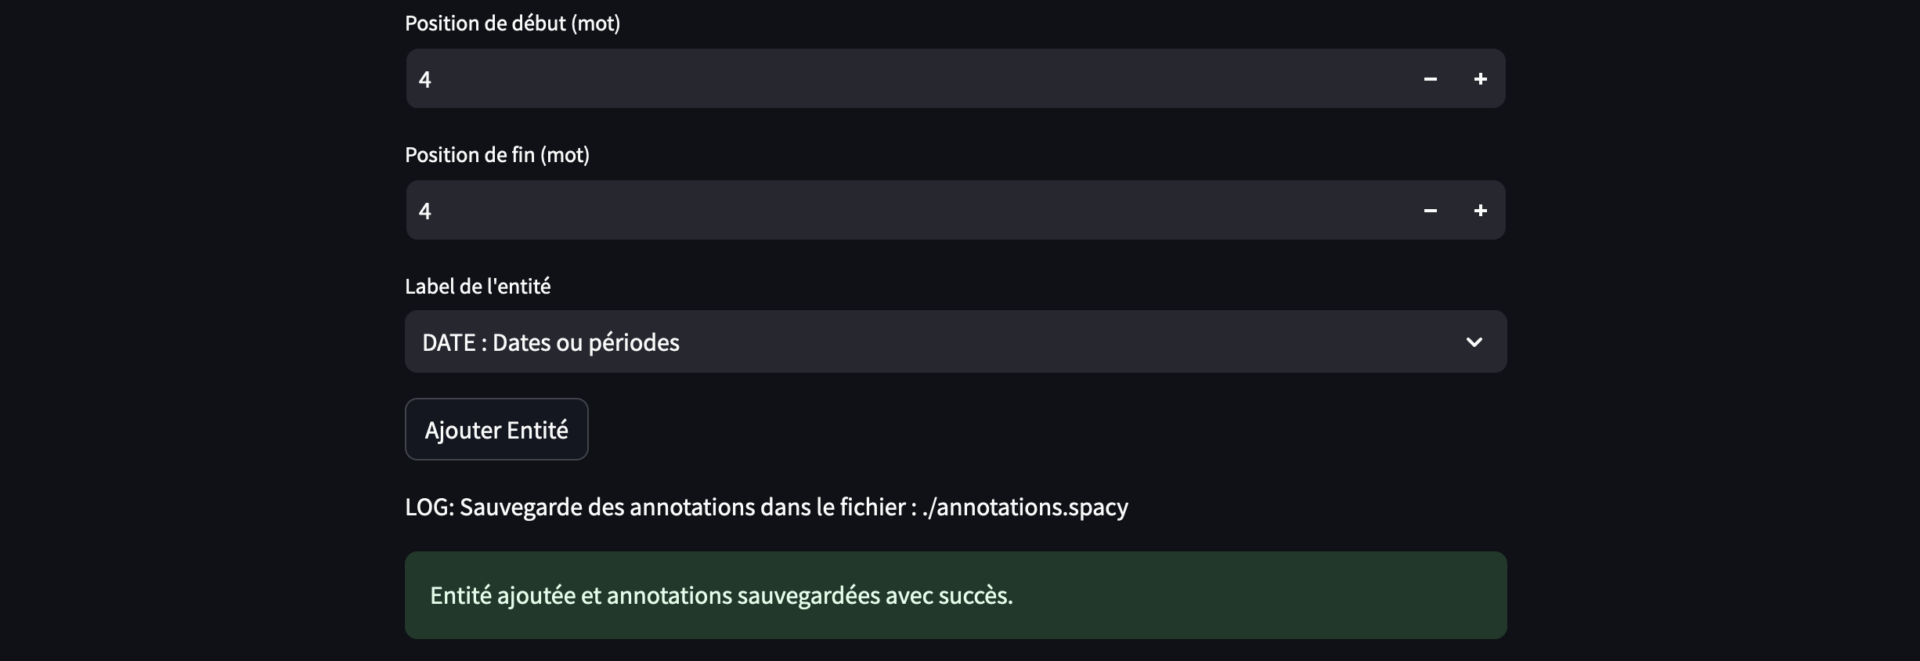Screen dimensions: 1920x661
Task: Expand the 'DATE : Dates ou périodes' selector
Action: [955, 341]
